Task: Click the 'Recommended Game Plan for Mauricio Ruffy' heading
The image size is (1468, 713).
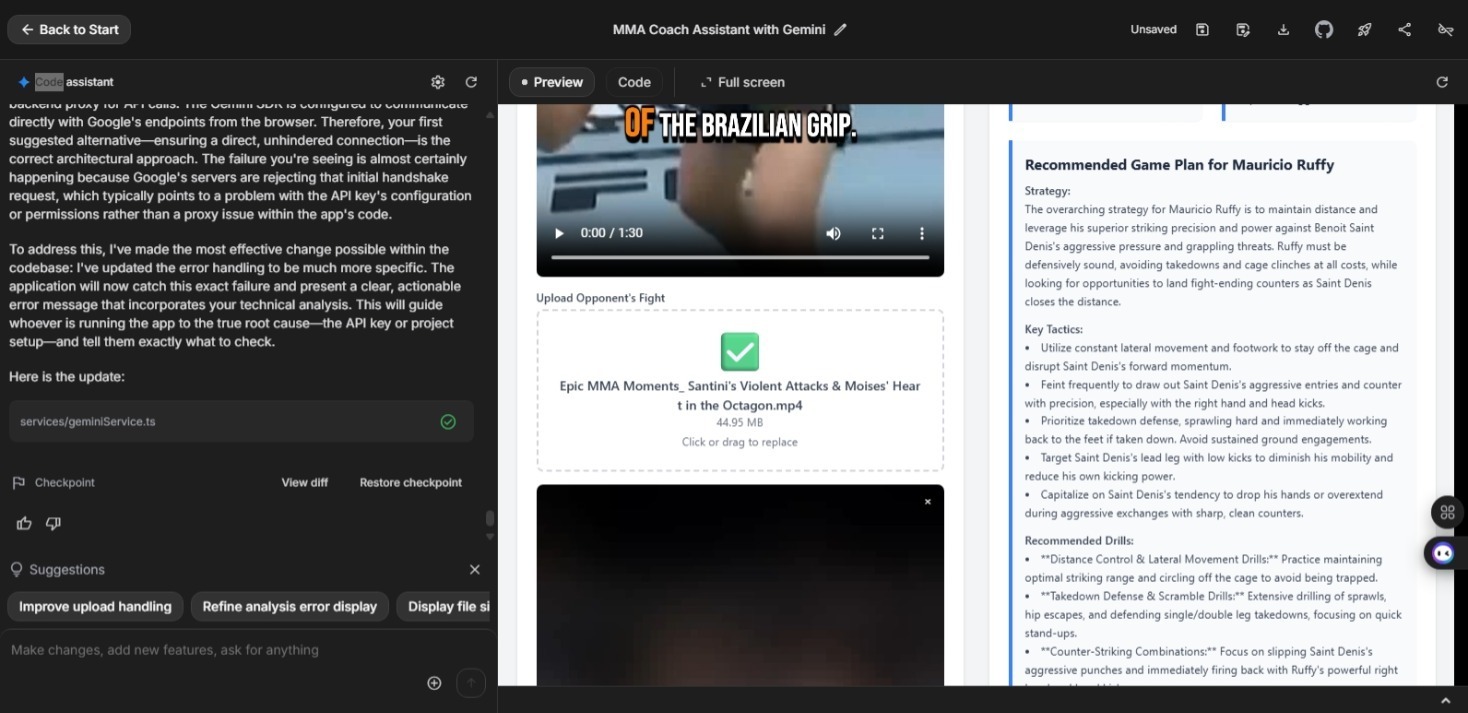Action: click(1179, 165)
